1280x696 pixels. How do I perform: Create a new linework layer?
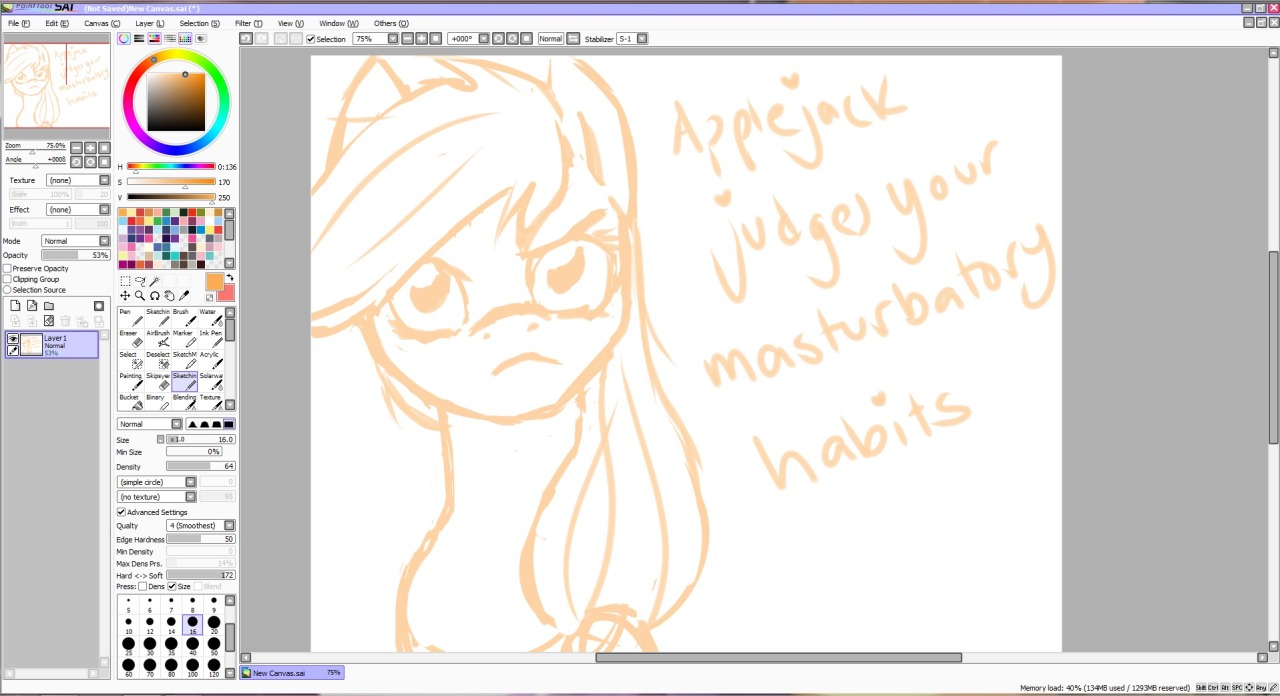32,306
